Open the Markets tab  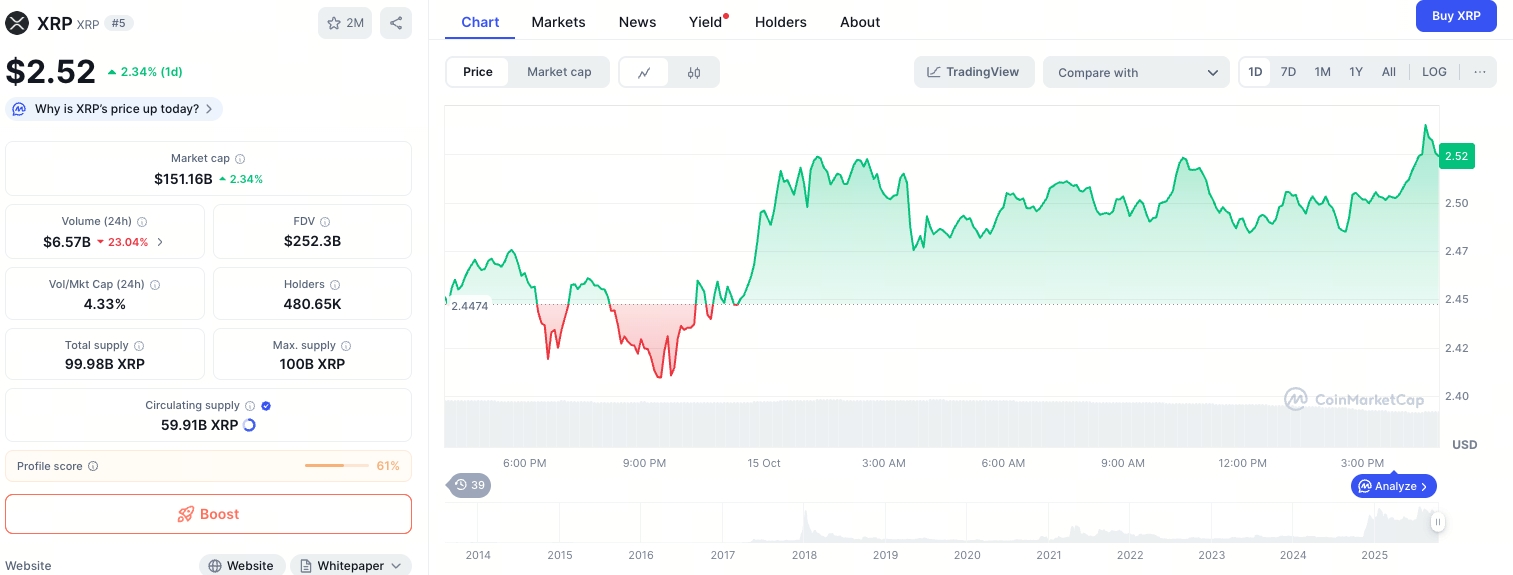558,22
